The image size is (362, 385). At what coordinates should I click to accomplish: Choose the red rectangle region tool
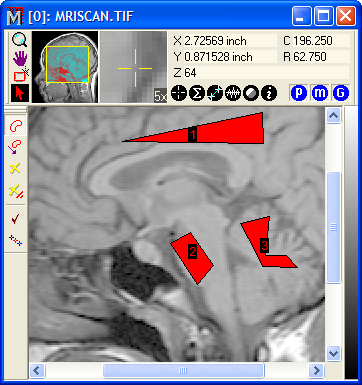[x=21, y=75]
